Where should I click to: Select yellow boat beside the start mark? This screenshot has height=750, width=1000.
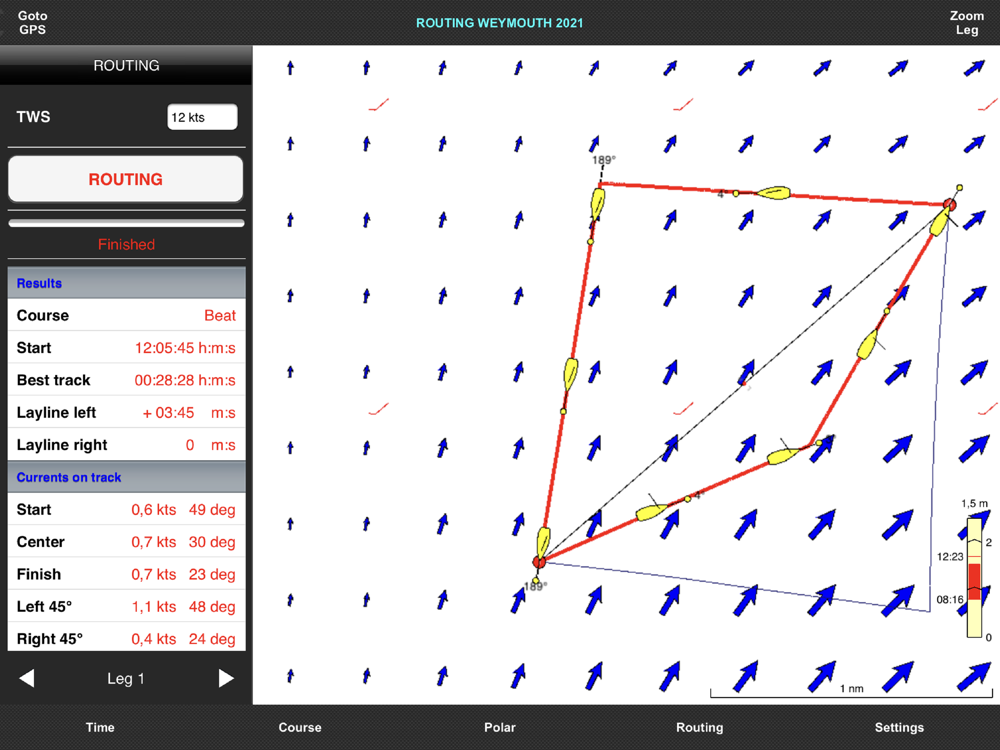tap(543, 542)
